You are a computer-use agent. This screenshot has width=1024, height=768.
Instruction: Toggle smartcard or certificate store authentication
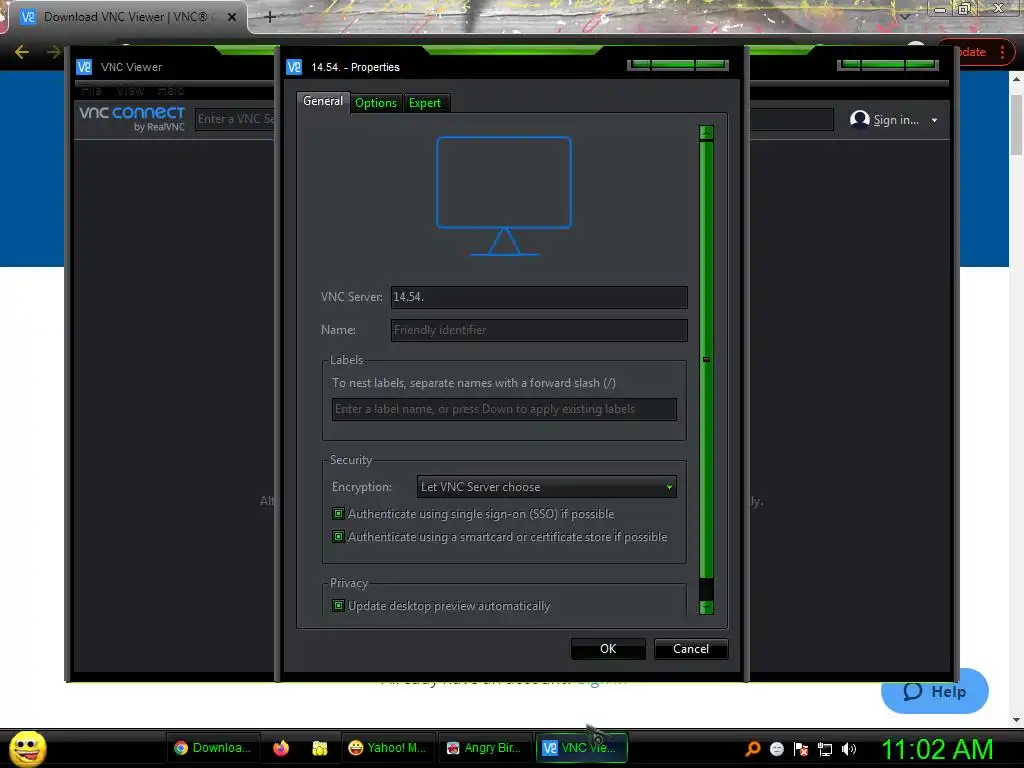(x=338, y=537)
